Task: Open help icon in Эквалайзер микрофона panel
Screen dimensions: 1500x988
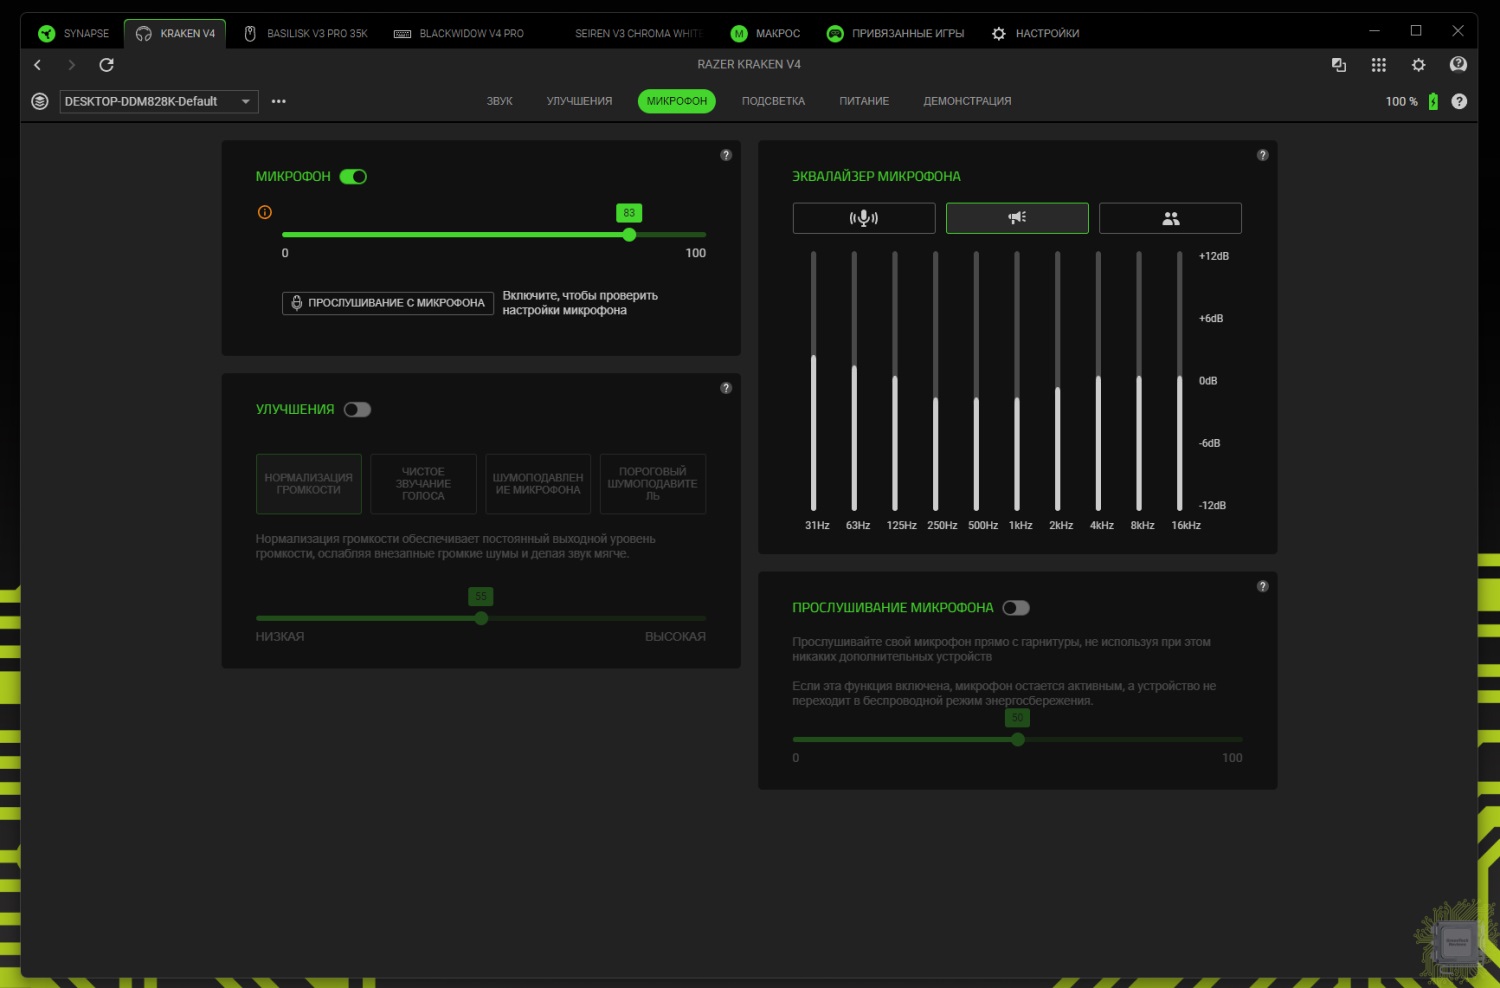Action: click(1262, 155)
